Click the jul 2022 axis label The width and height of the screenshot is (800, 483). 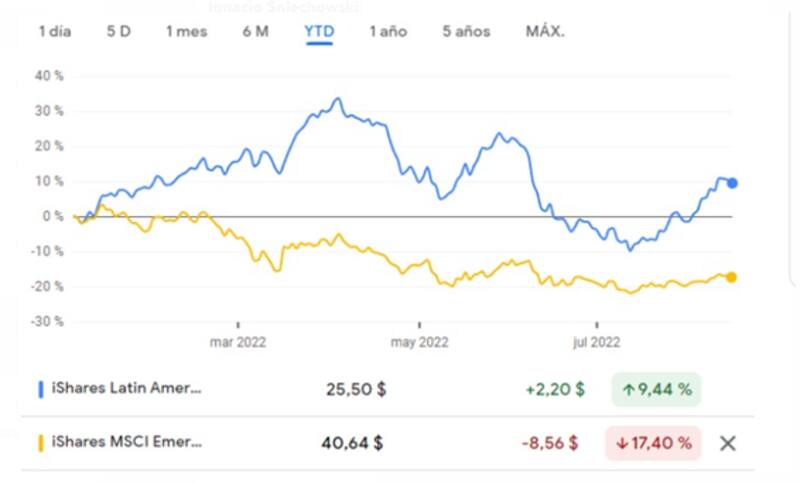pyautogui.click(x=597, y=342)
